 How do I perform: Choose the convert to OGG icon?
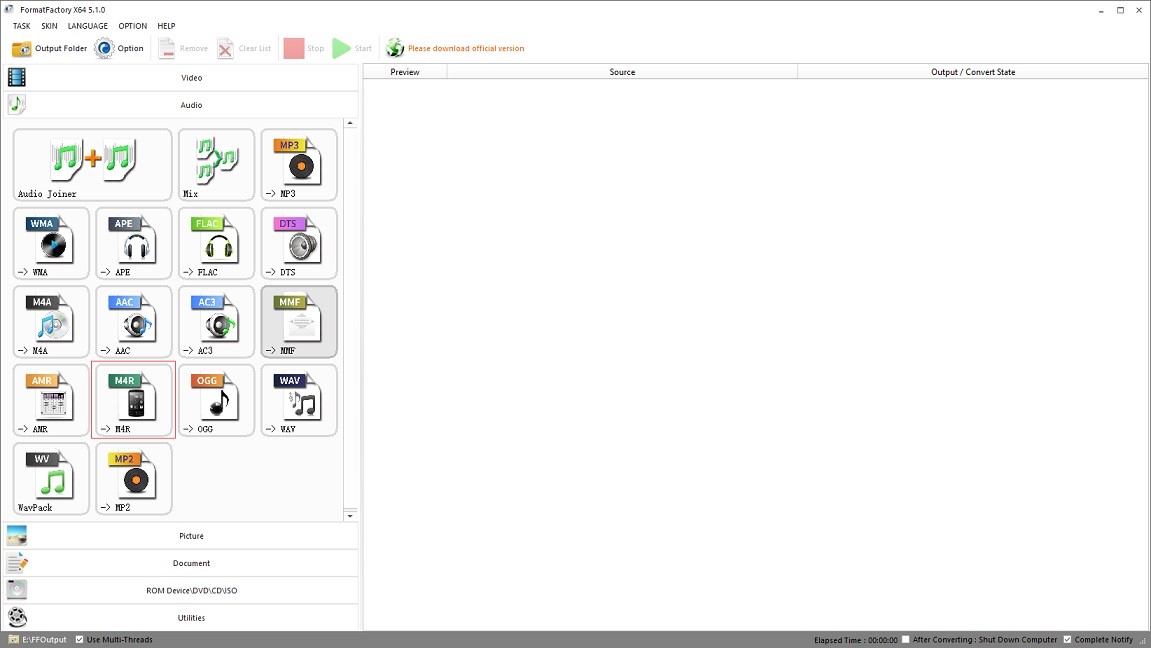click(x=217, y=400)
